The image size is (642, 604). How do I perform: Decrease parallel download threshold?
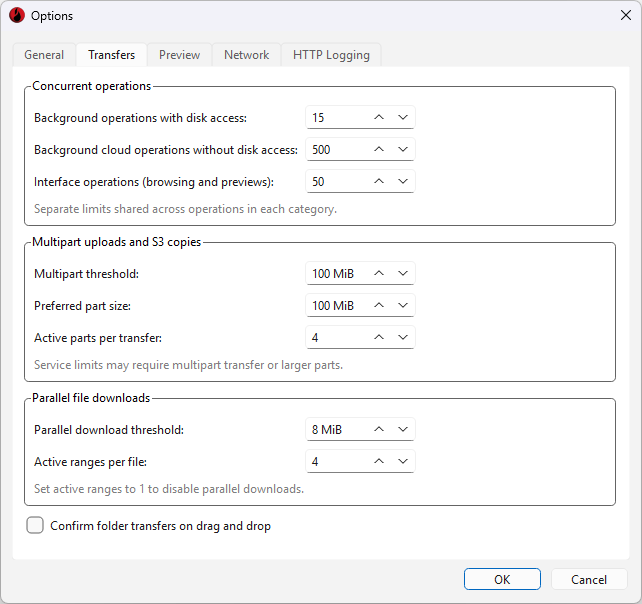point(403,430)
